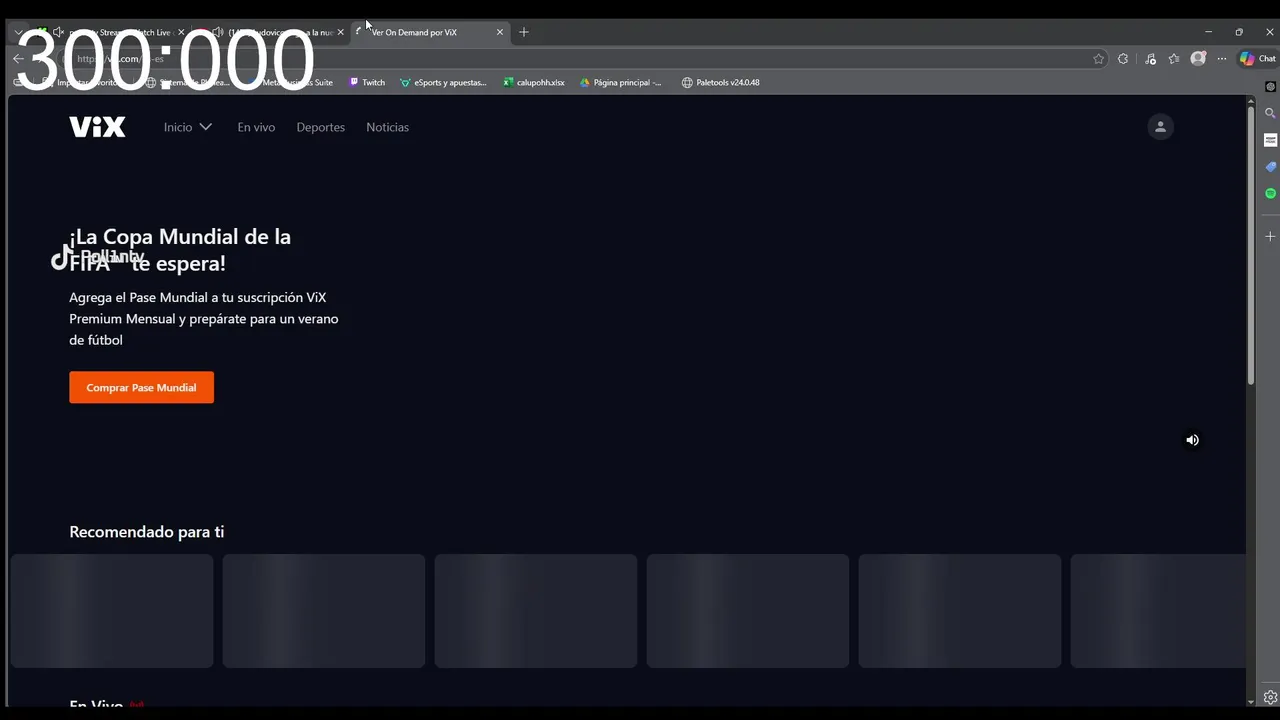Click the Recomendado para ti heading
Image resolution: width=1280 pixels, height=720 pixels.
(x=146, y=532)
